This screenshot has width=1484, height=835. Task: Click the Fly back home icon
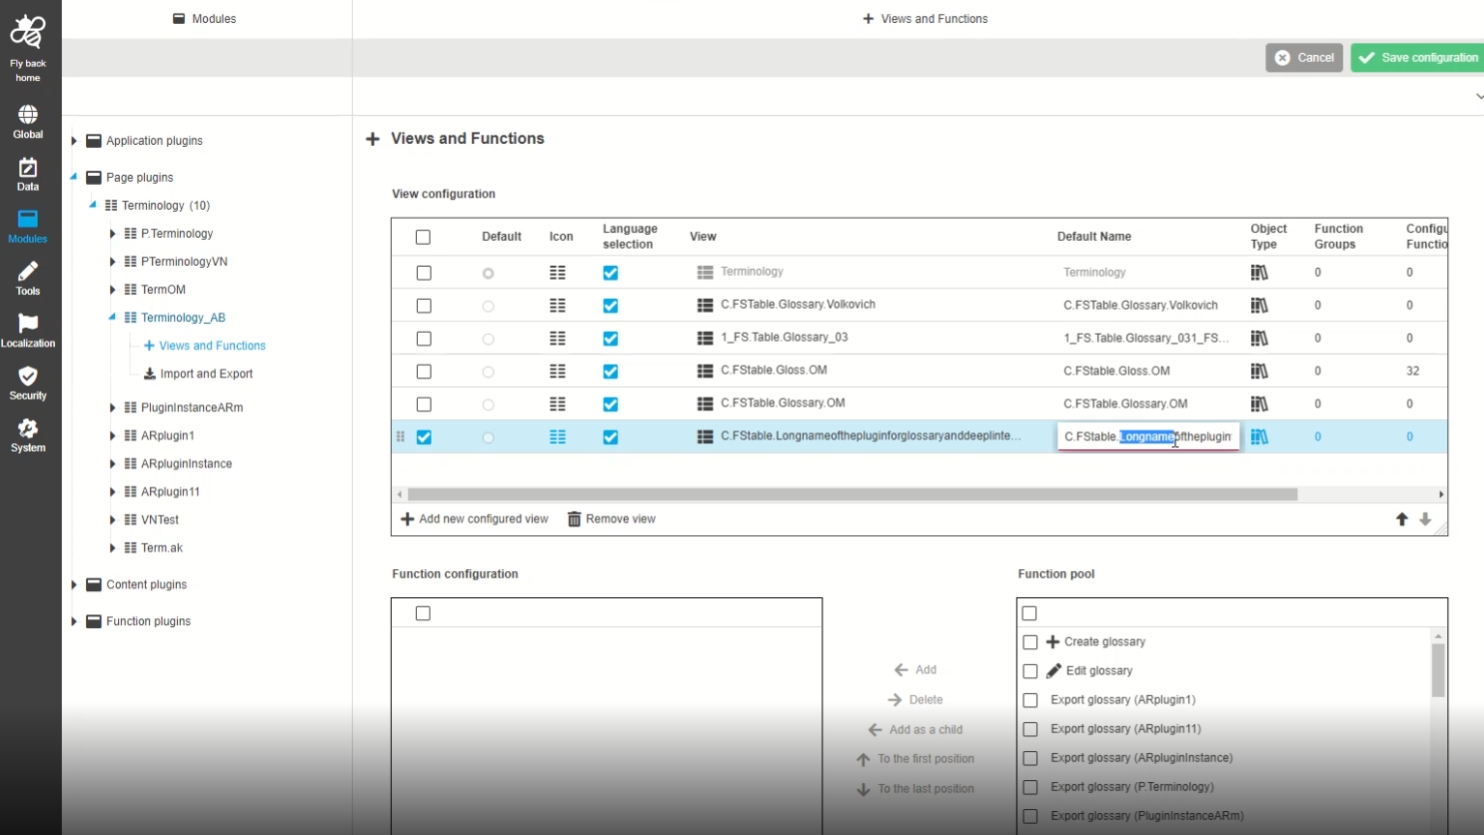(28, 33)
